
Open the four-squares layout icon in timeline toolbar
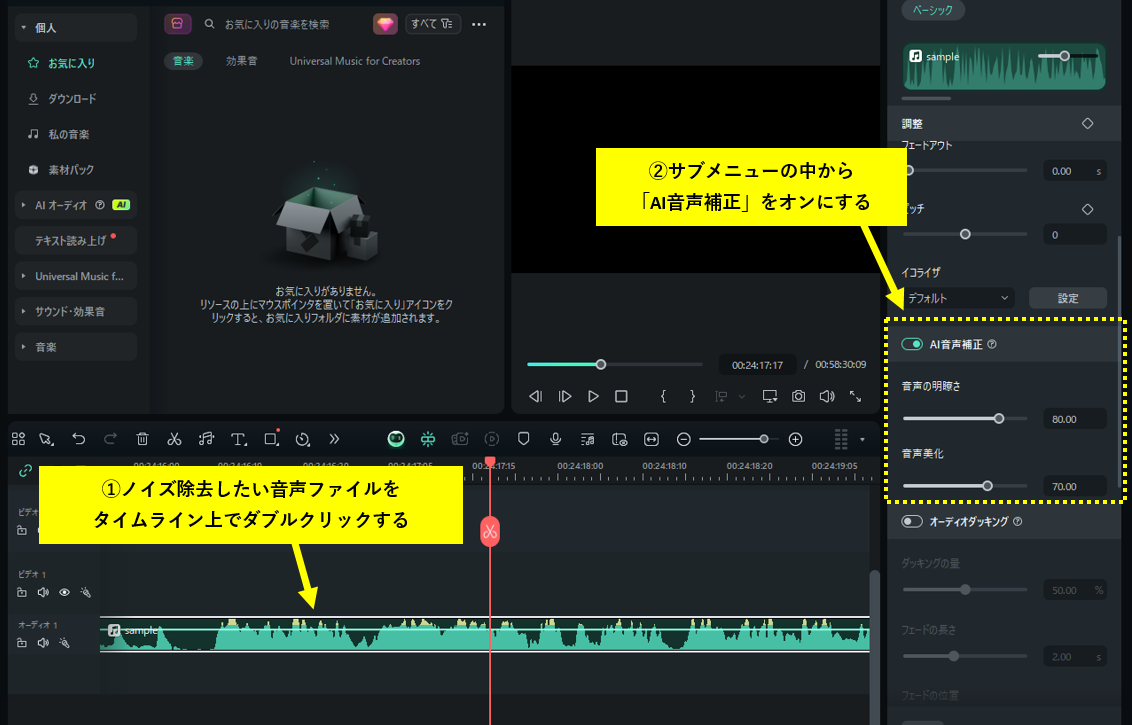[x=19, y=439]
